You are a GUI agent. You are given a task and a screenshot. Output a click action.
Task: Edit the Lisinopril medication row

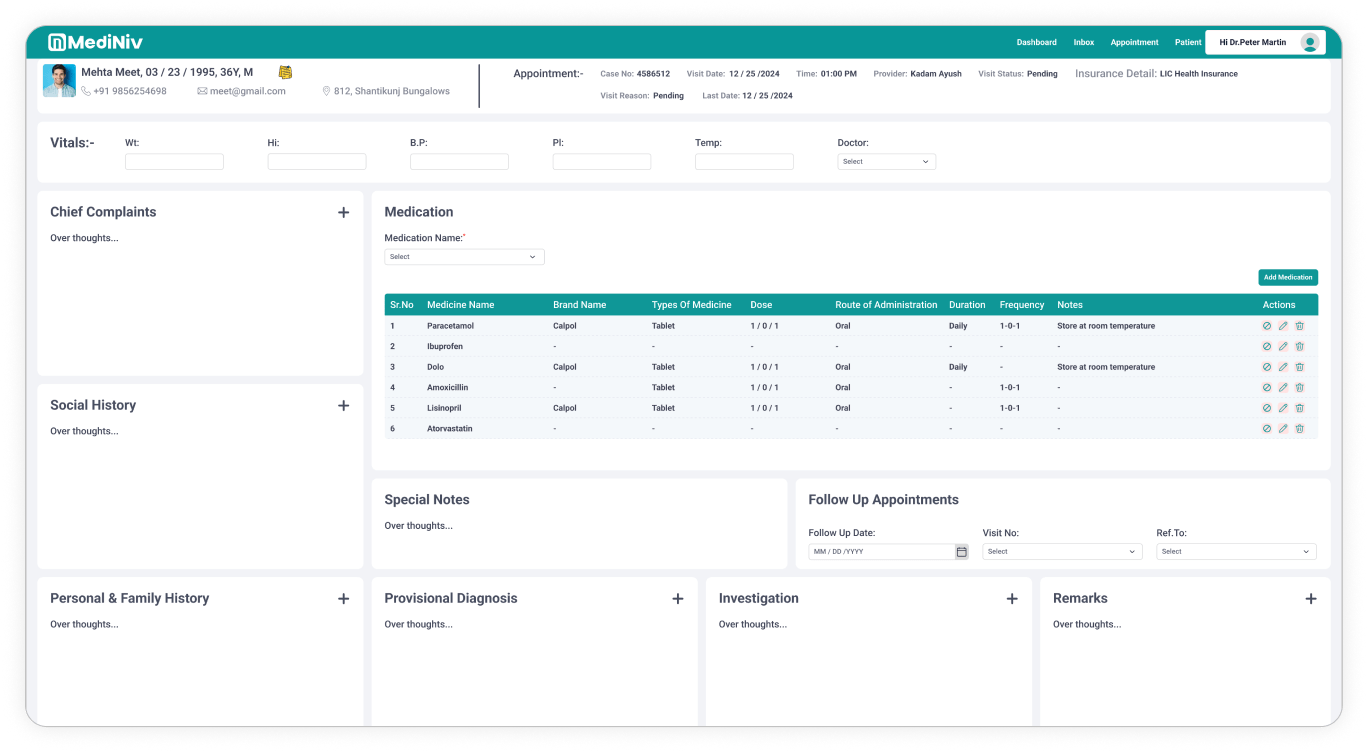(x=1283, y=408)
